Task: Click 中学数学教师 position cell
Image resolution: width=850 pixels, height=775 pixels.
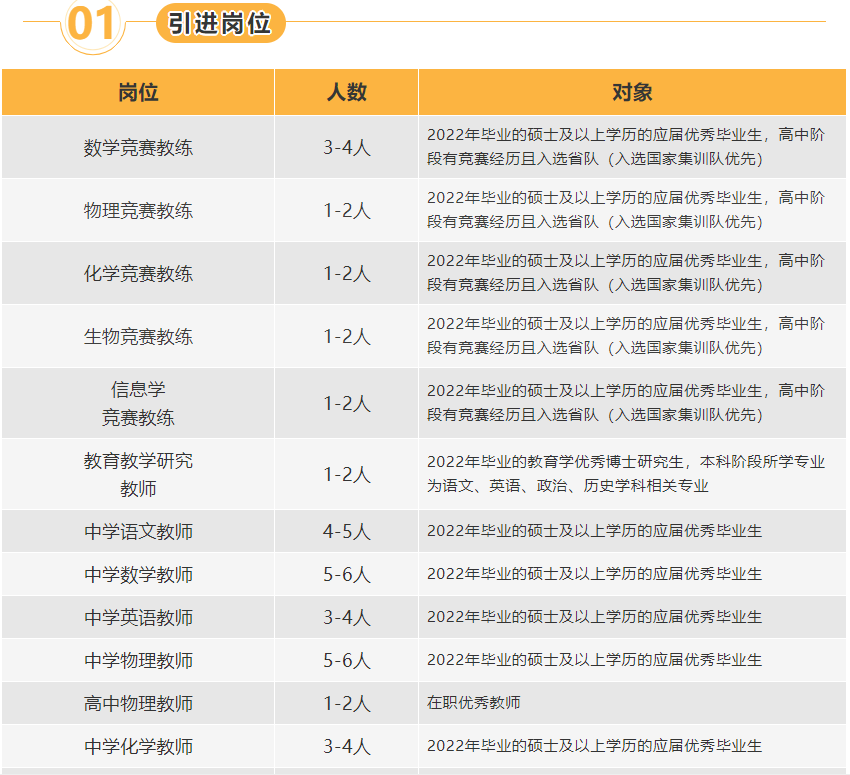Action: click(138, 575)
